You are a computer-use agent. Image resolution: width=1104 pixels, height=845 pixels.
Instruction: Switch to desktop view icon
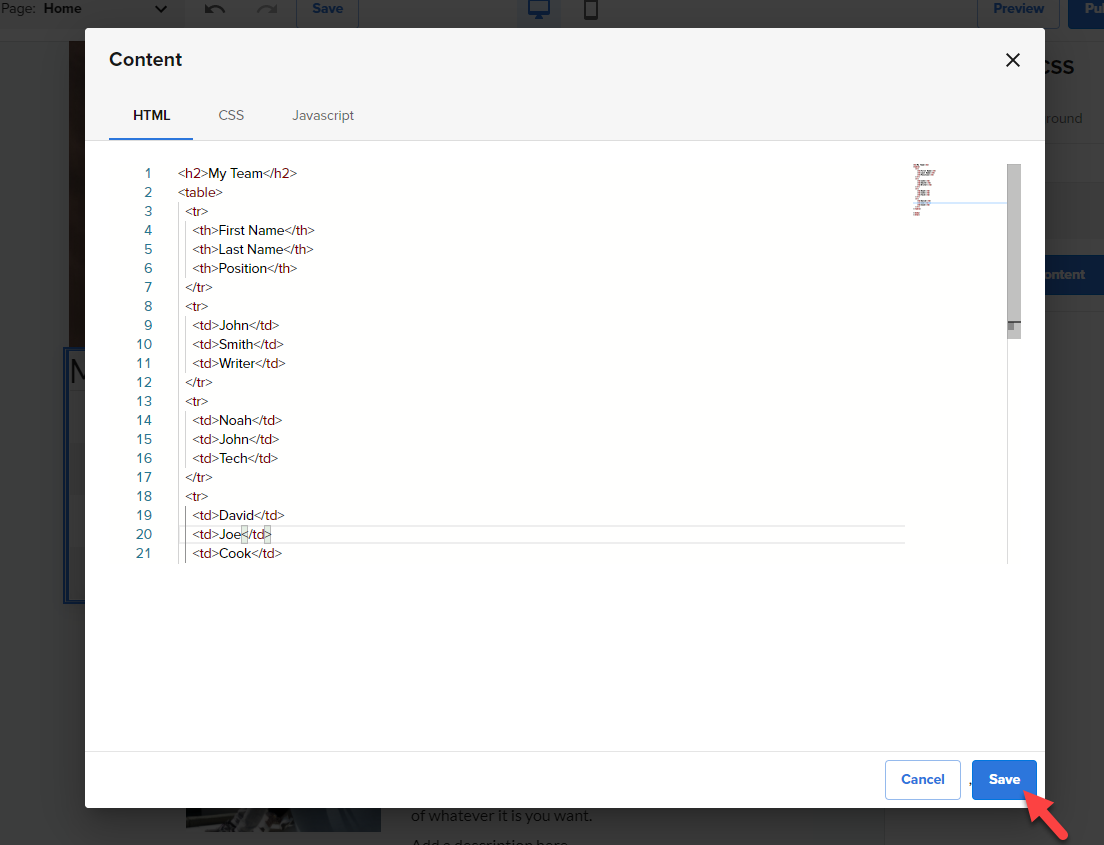pyautogui.click(x=539, y=10)
